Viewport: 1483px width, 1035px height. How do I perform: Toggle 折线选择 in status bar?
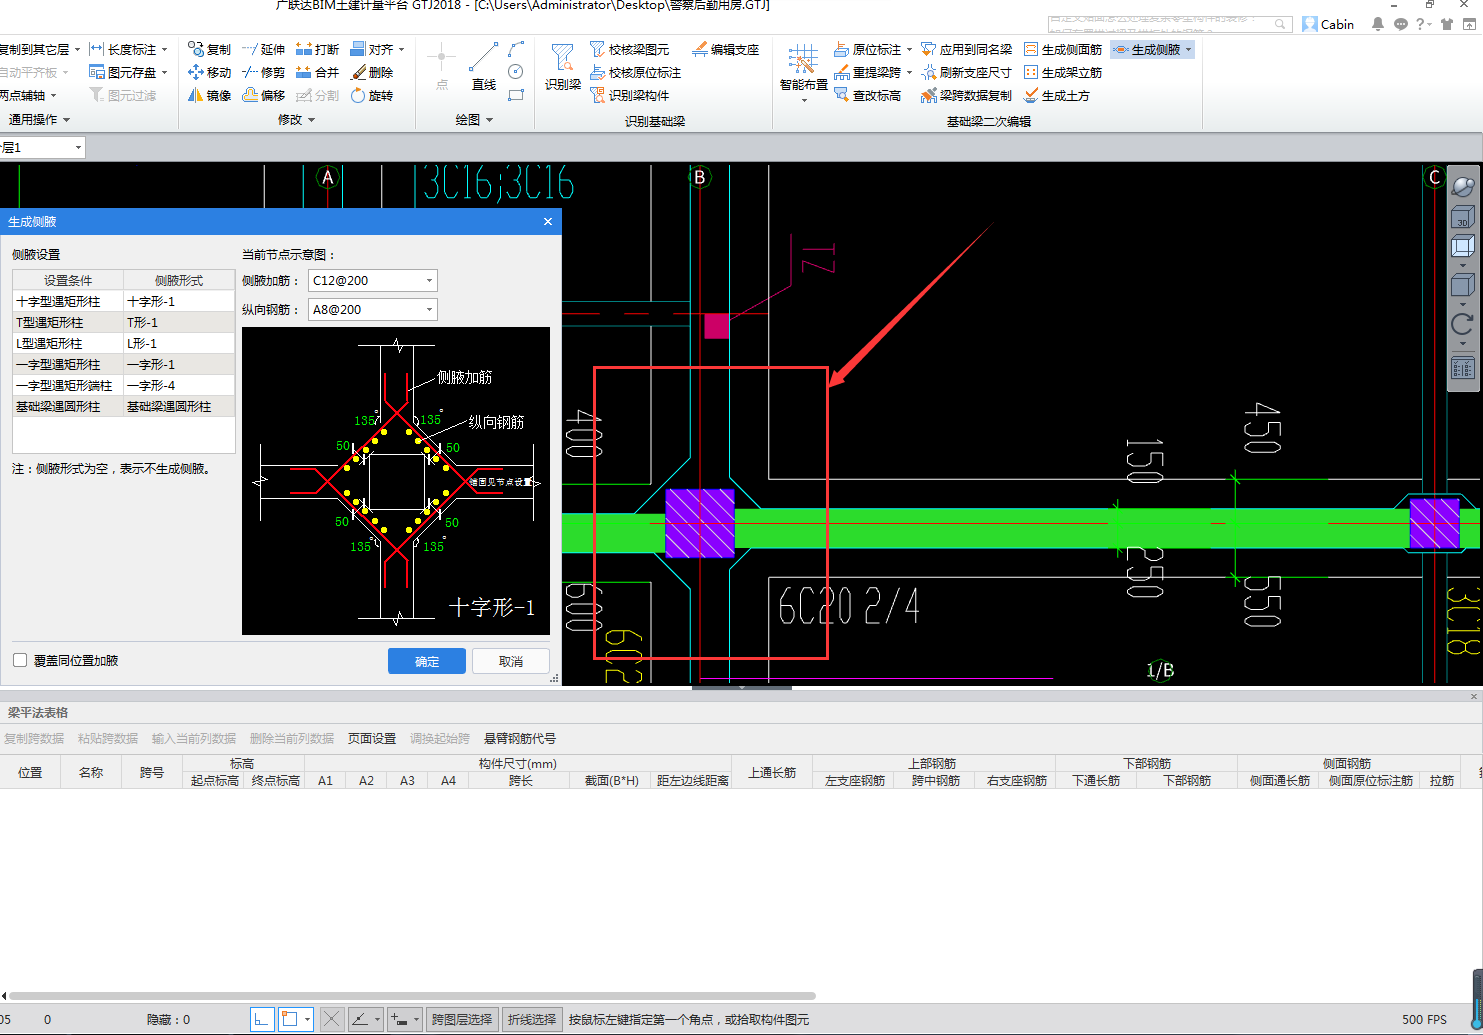pos(531,1019)
